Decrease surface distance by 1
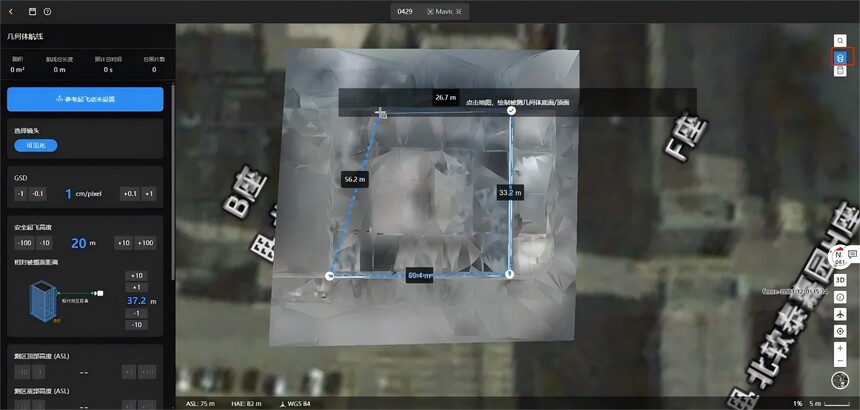Screen dimensions: 860x410 point(136,313)
